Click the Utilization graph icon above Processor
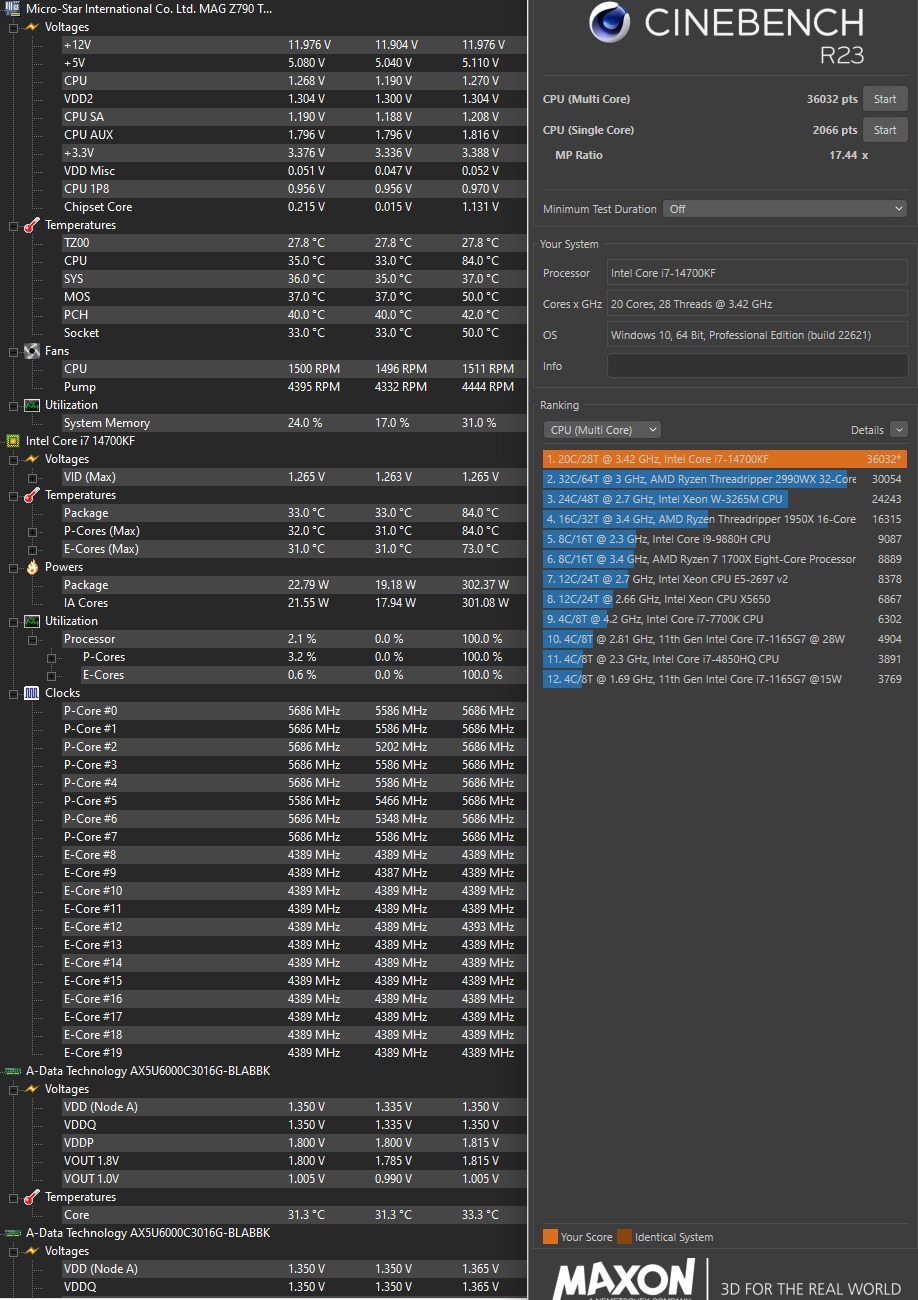The image size is (918, 1300). click(31, 621)
